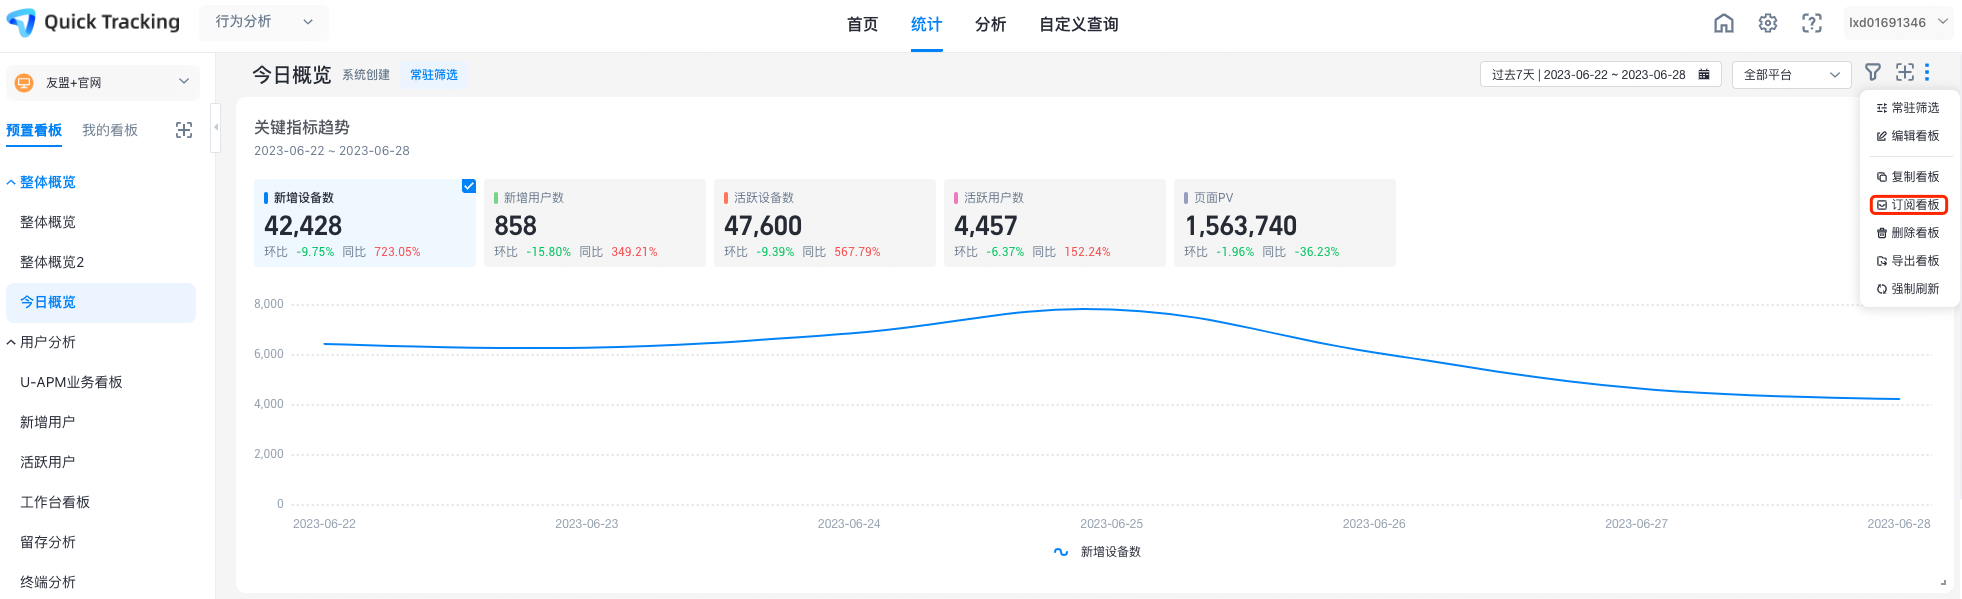Image resolution: width=1962 pixels, height=599 pixels.
Task: Click the 常驻筛选 tag next to title
Action: click(x=434, y=75)
